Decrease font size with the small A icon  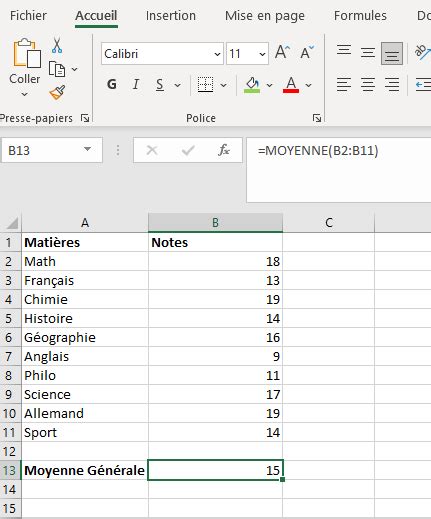pyautogui.click(x=307, y=52)
